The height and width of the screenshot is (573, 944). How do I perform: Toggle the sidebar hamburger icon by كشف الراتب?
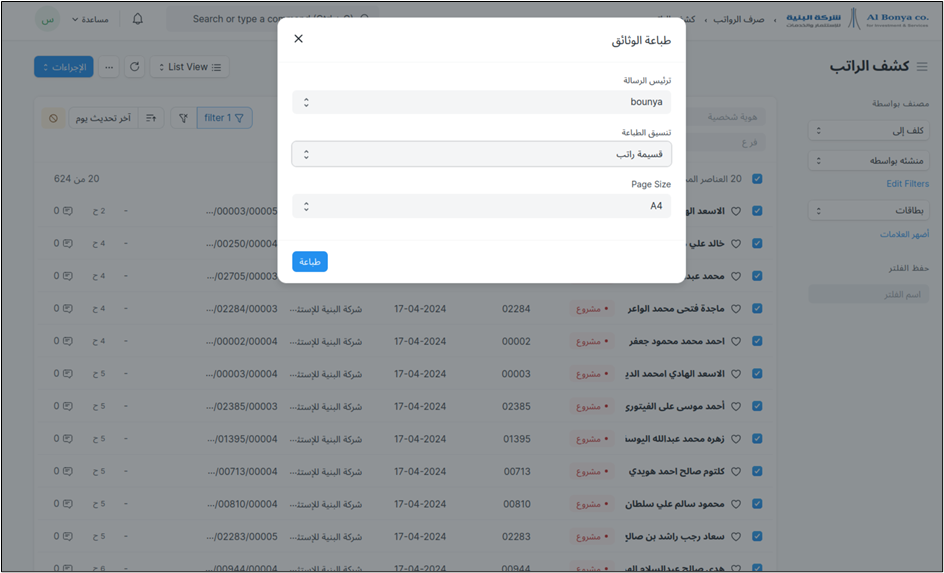pyautogui.click(x=922, y=67)
